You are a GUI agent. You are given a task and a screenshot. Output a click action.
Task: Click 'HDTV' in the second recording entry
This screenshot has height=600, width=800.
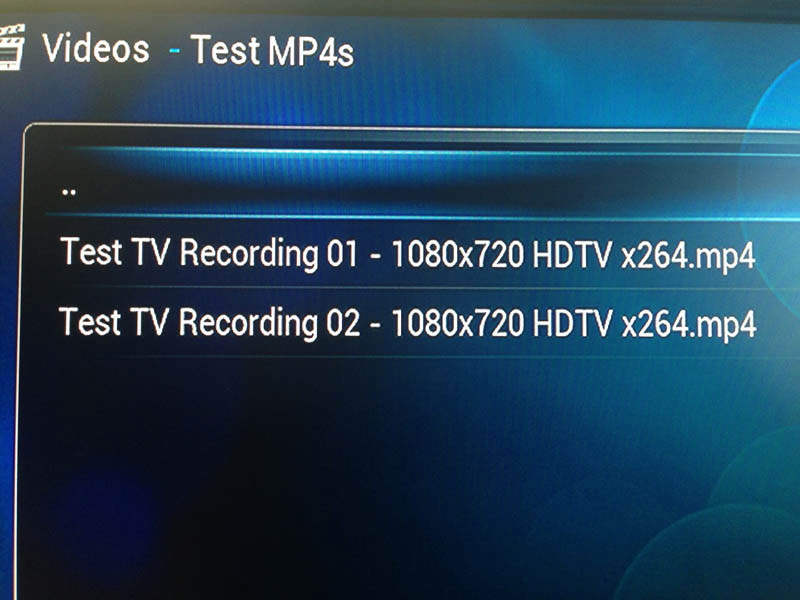click(x=572, y=324)
